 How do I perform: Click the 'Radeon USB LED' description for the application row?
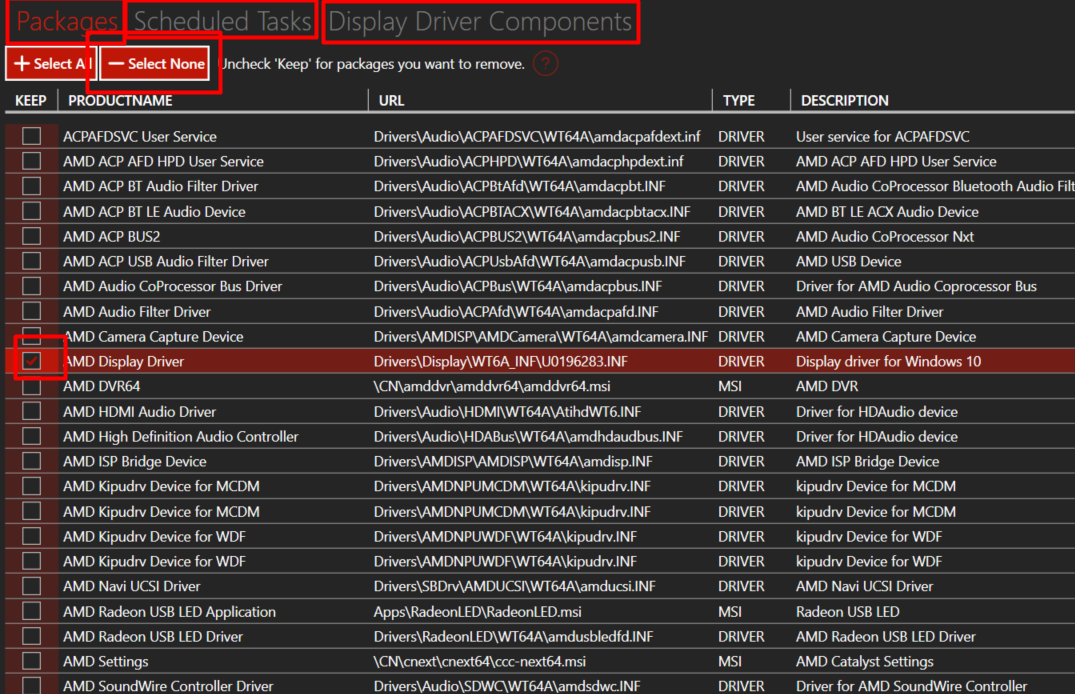tap(847, 612)
